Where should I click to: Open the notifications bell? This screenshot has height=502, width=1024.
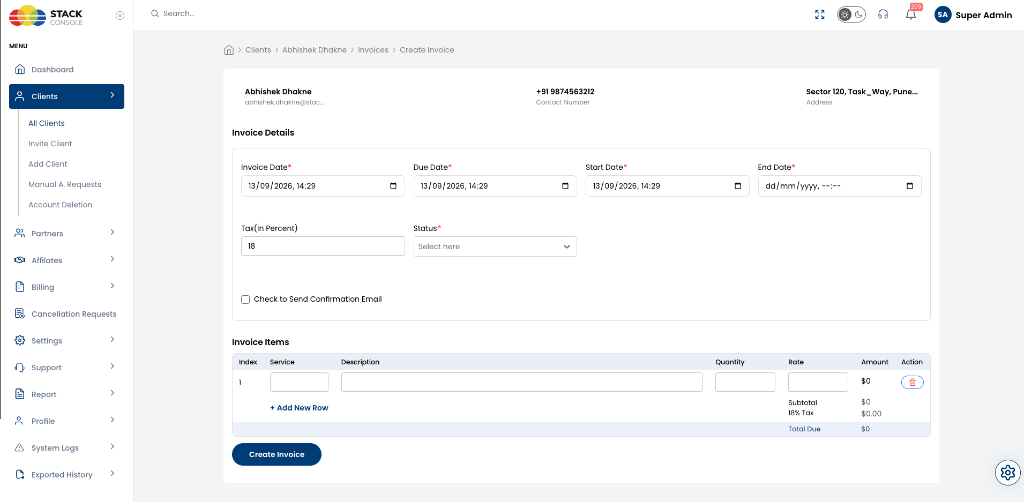click(x=911, y=14)
